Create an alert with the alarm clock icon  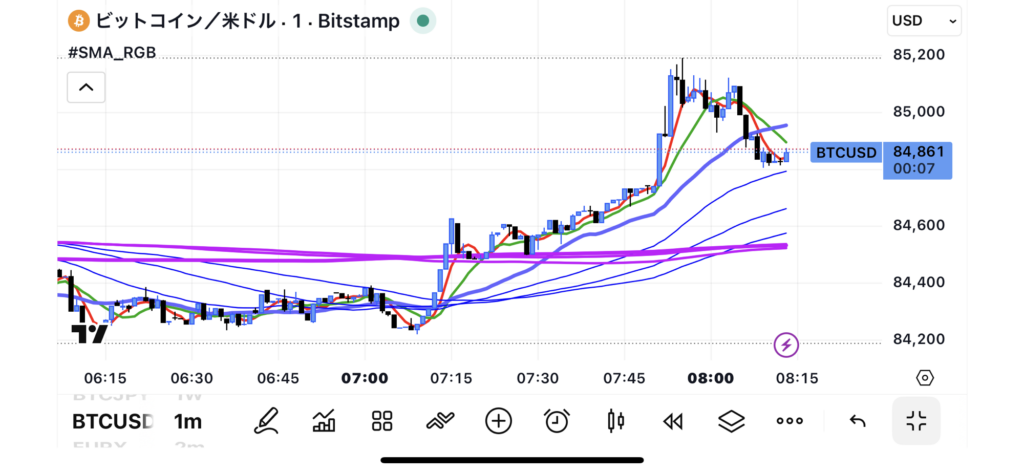(557, 421)
